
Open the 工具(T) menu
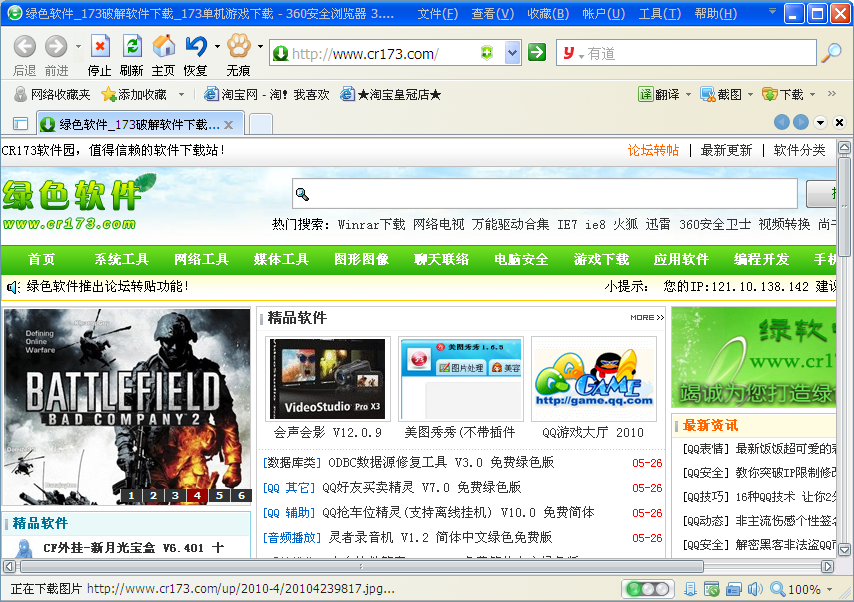point(659,14)
